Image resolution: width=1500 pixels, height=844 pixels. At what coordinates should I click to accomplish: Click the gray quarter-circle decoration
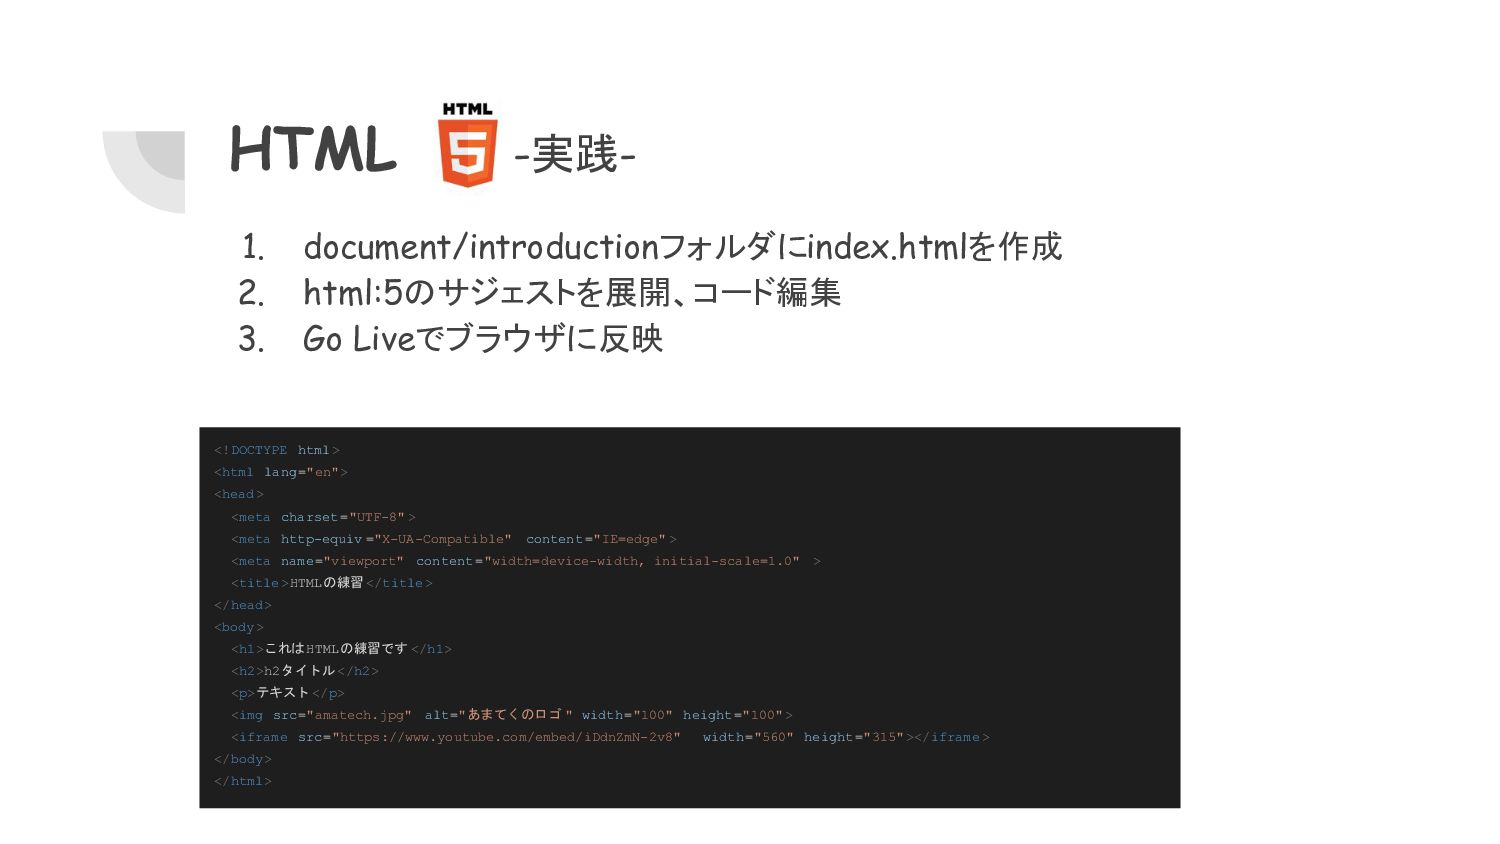144,171
